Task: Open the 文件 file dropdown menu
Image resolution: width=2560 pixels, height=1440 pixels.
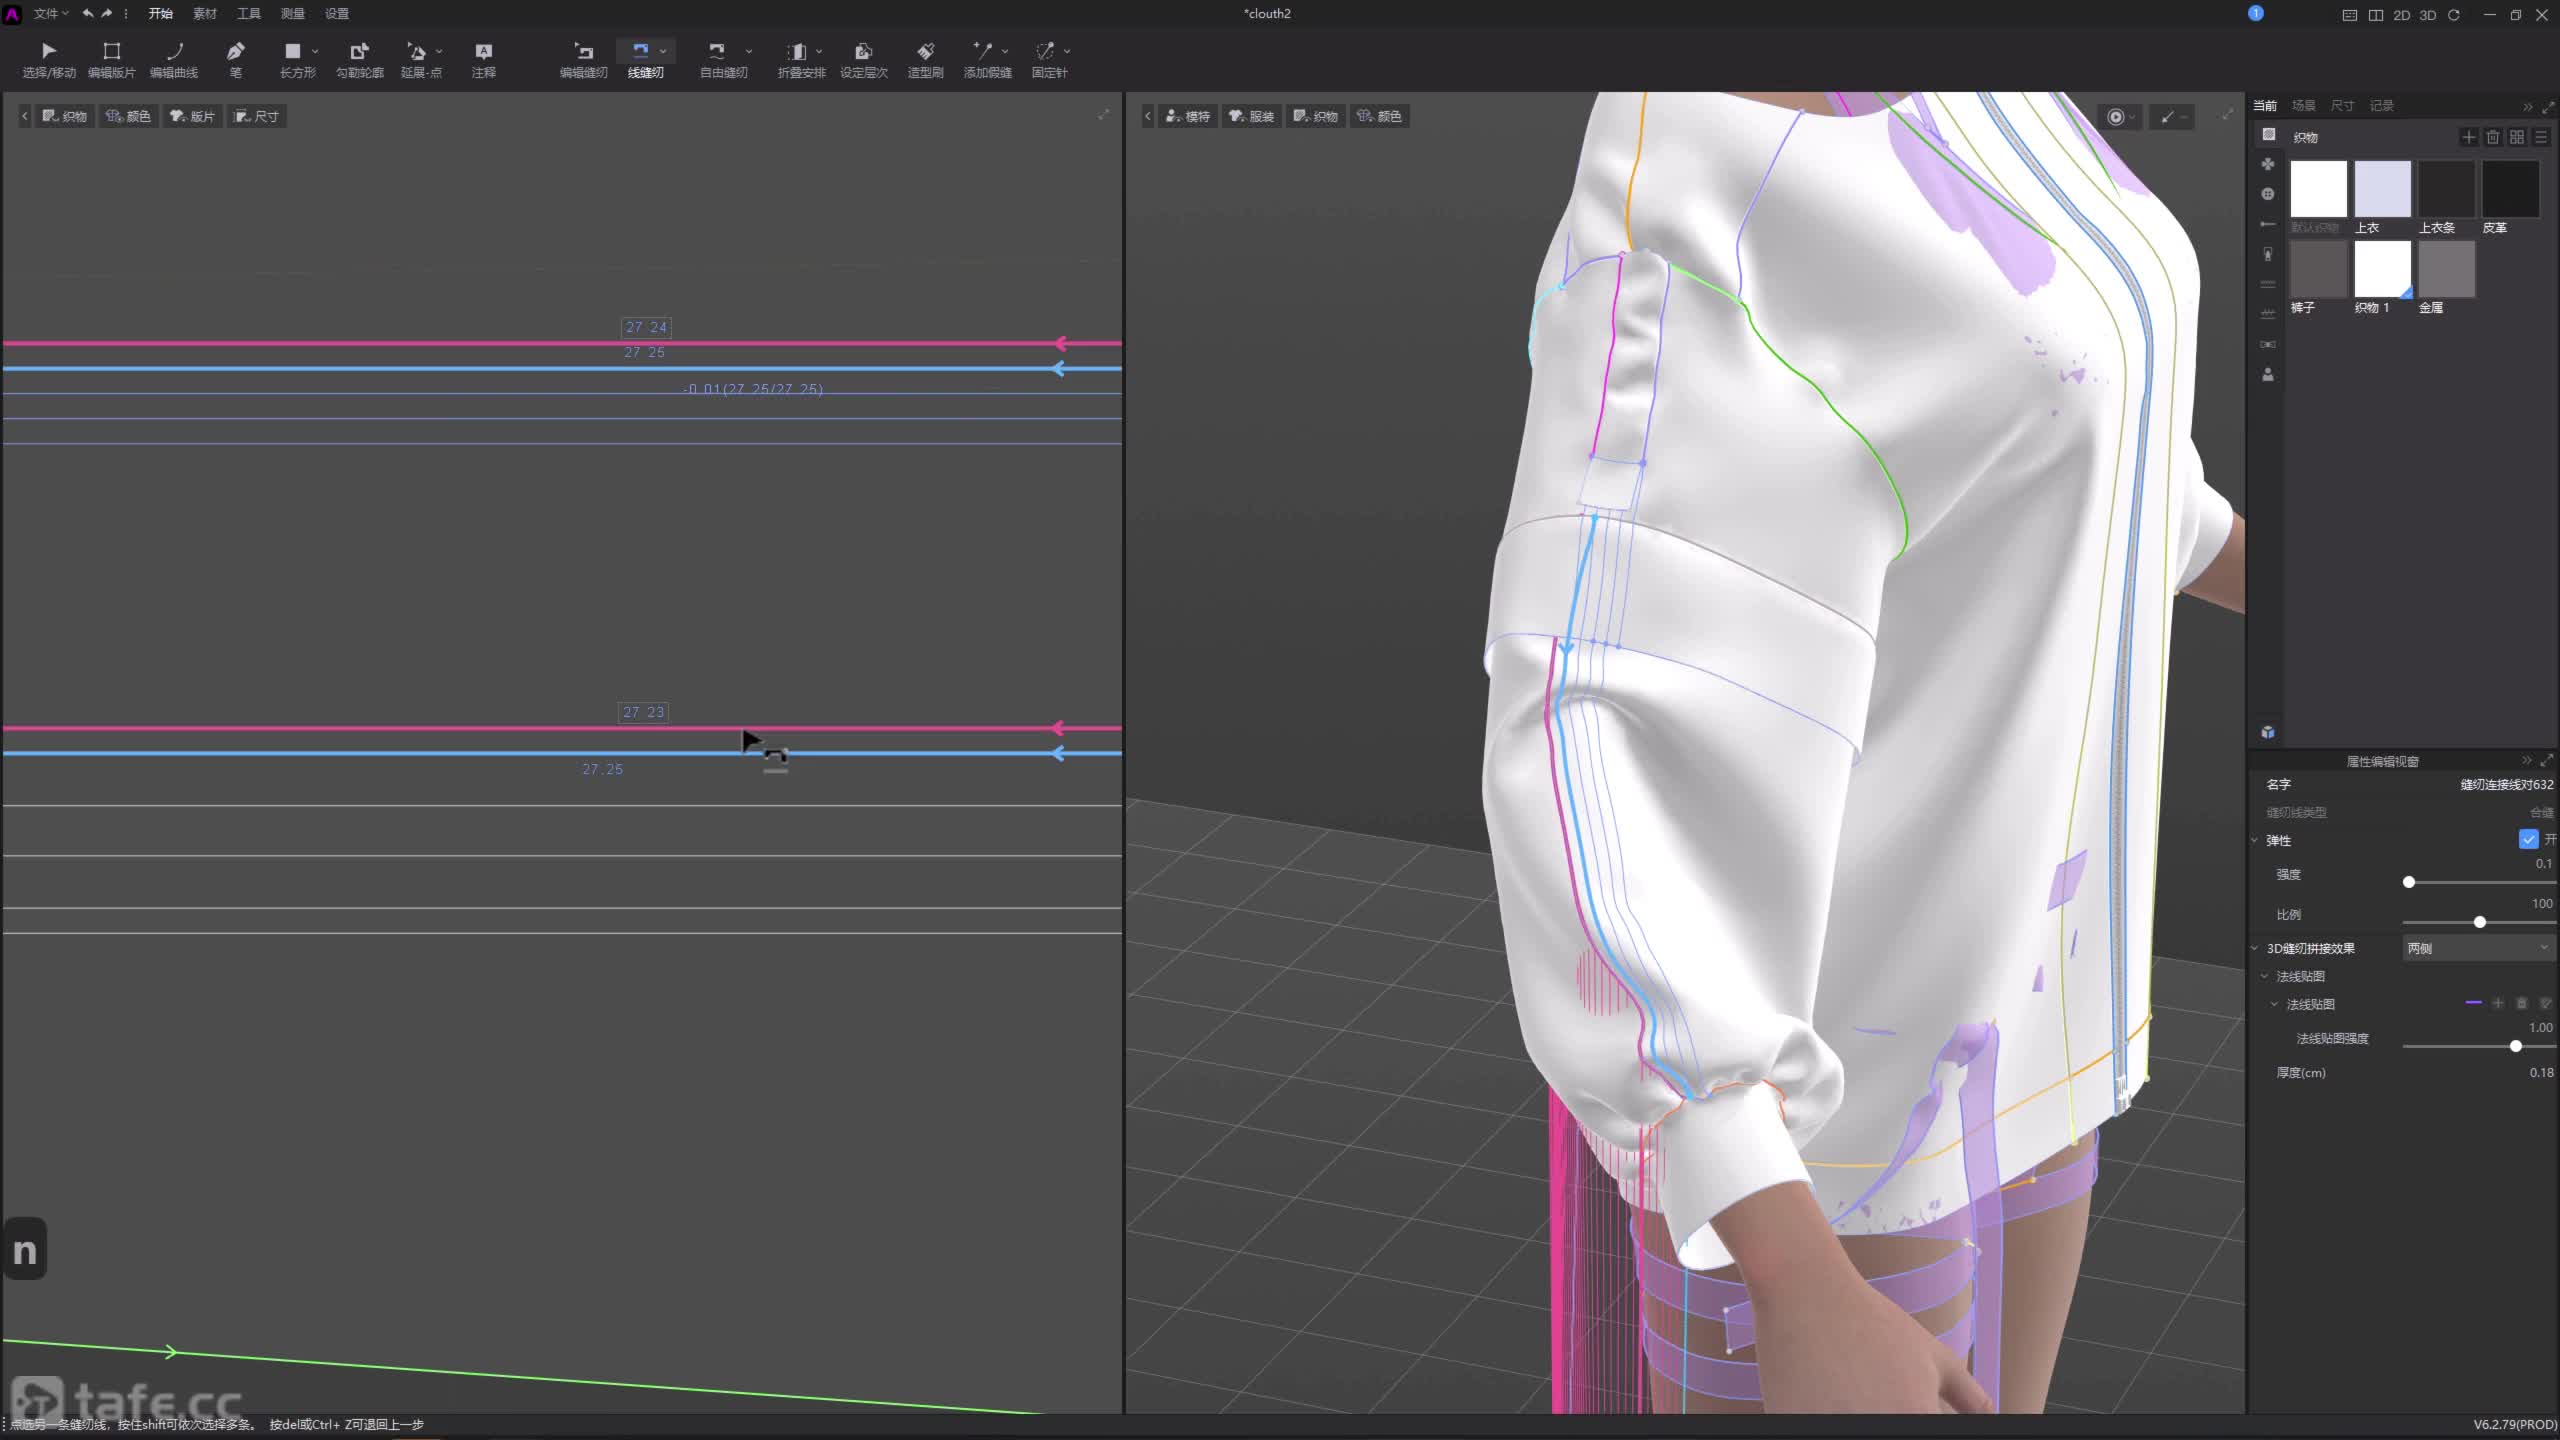Action: (51, 14)
